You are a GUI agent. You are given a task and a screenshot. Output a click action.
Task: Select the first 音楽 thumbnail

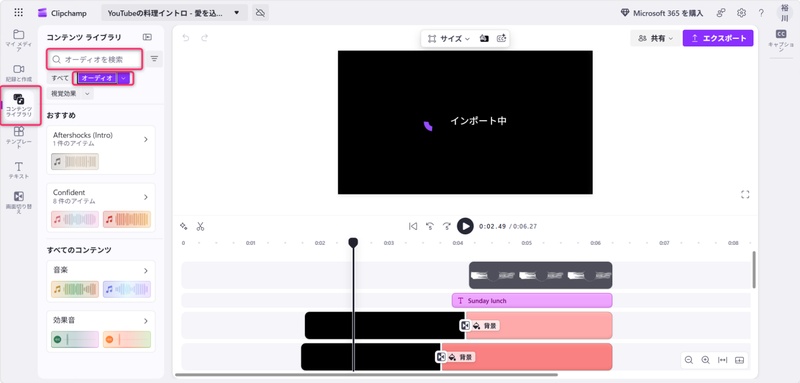point(75,289)
